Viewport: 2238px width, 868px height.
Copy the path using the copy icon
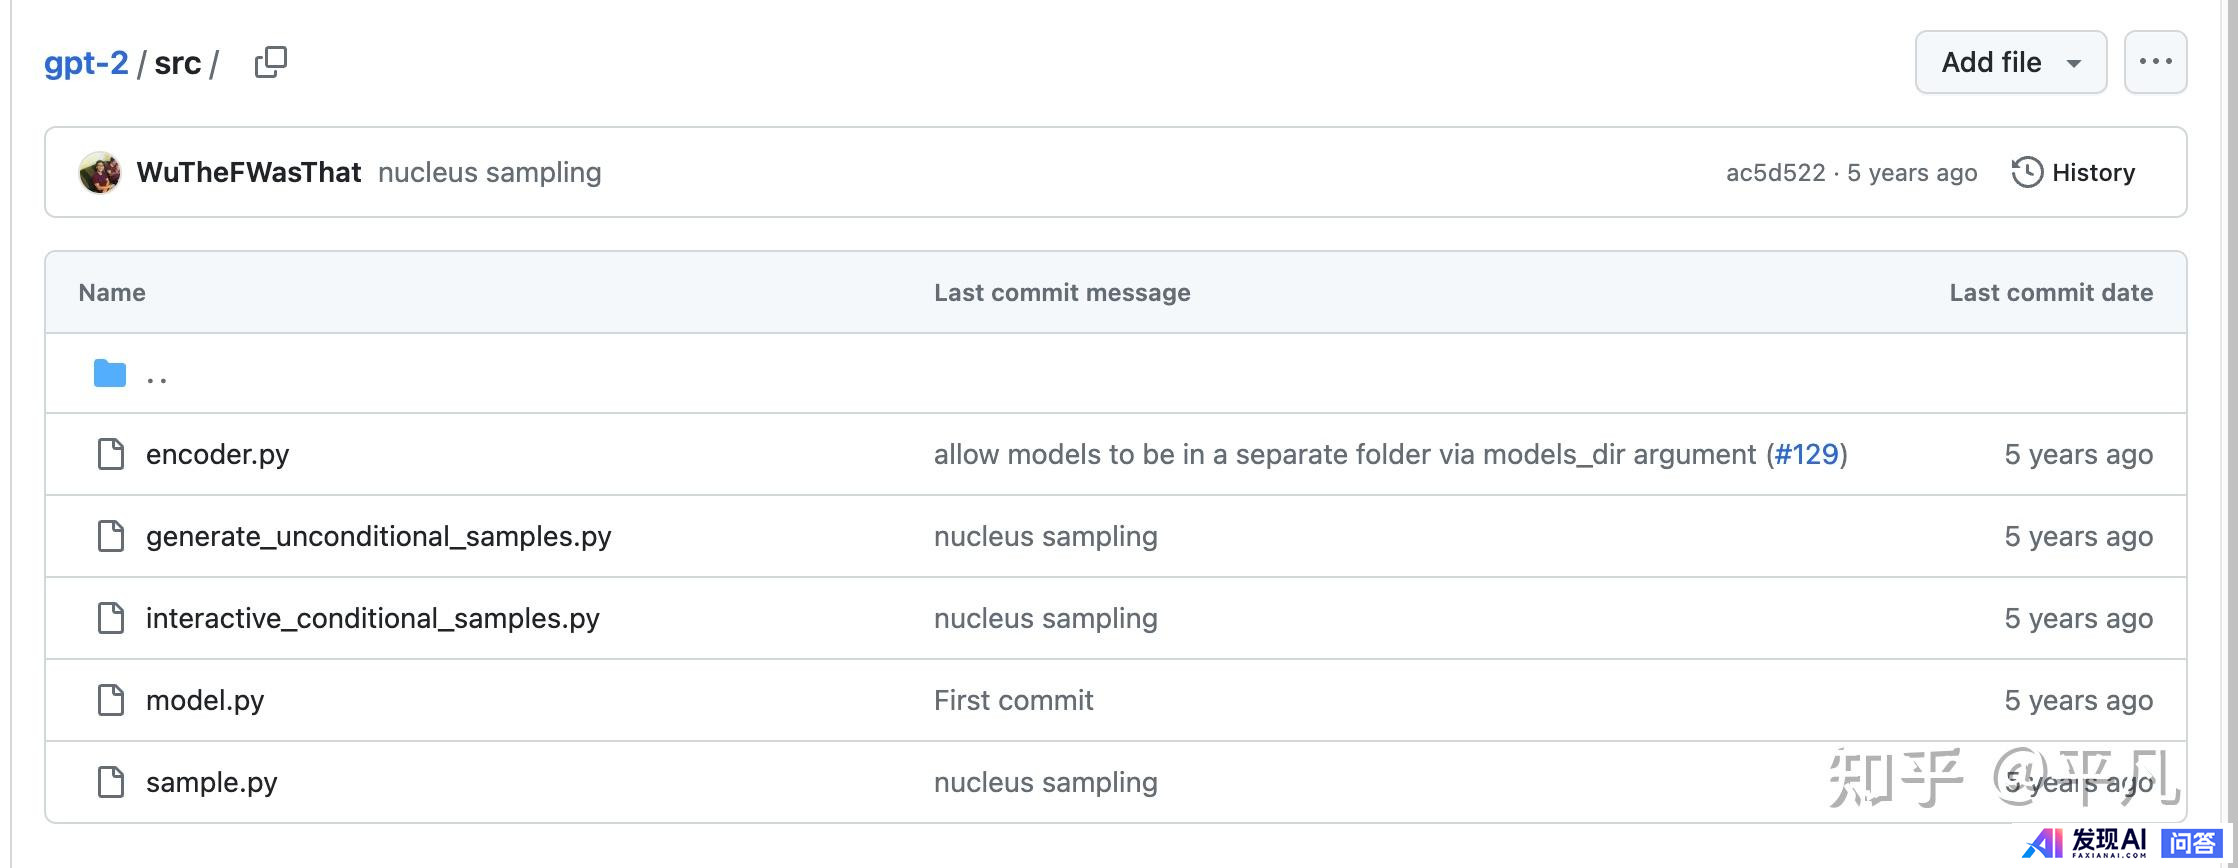(271, 62)
